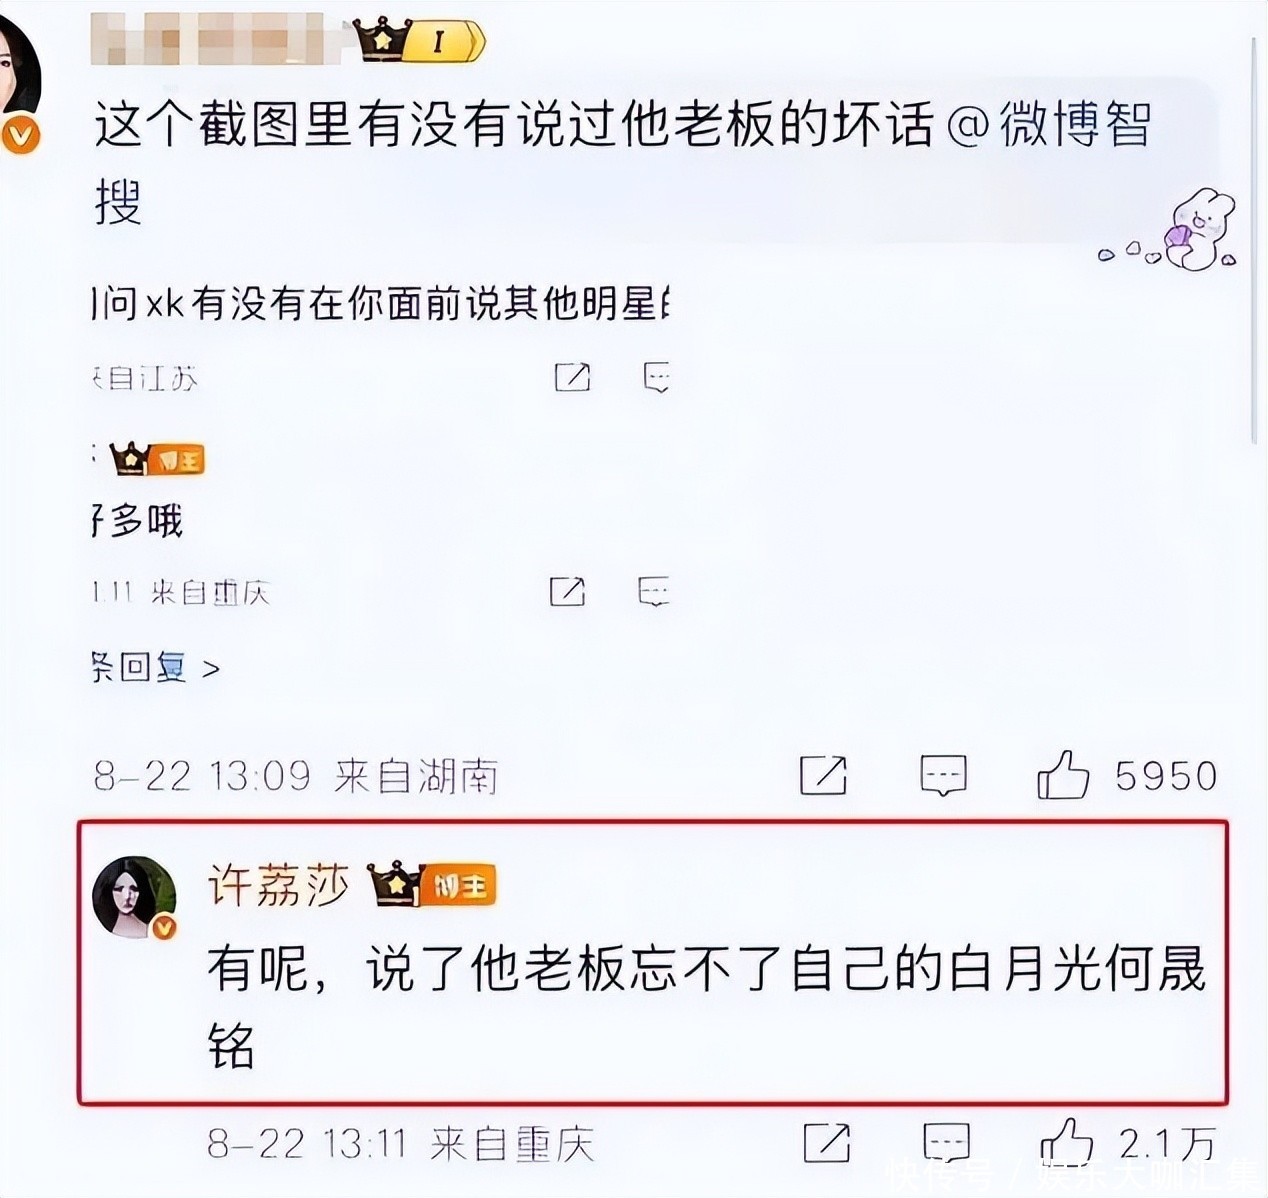This screenshot has width=1268, height=1198.
Task: Like the comment with 5950 likes
Action: click(x=1062, y=775)
